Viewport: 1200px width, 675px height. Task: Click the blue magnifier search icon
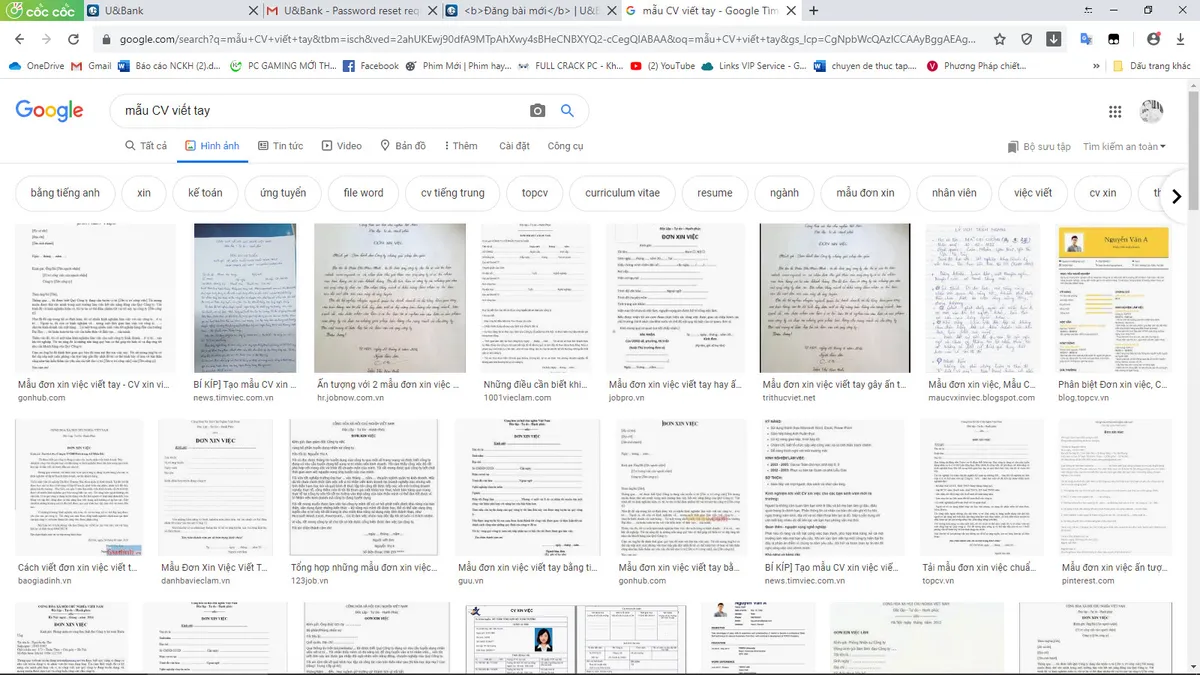coord(567,111)
